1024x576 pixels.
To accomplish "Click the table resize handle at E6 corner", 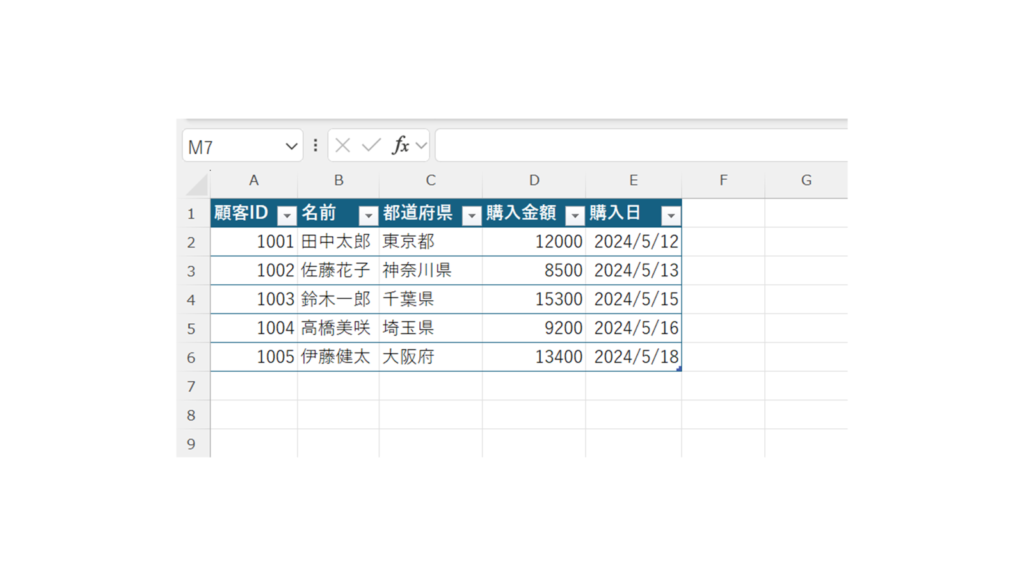I will click(x=679, y=369).
